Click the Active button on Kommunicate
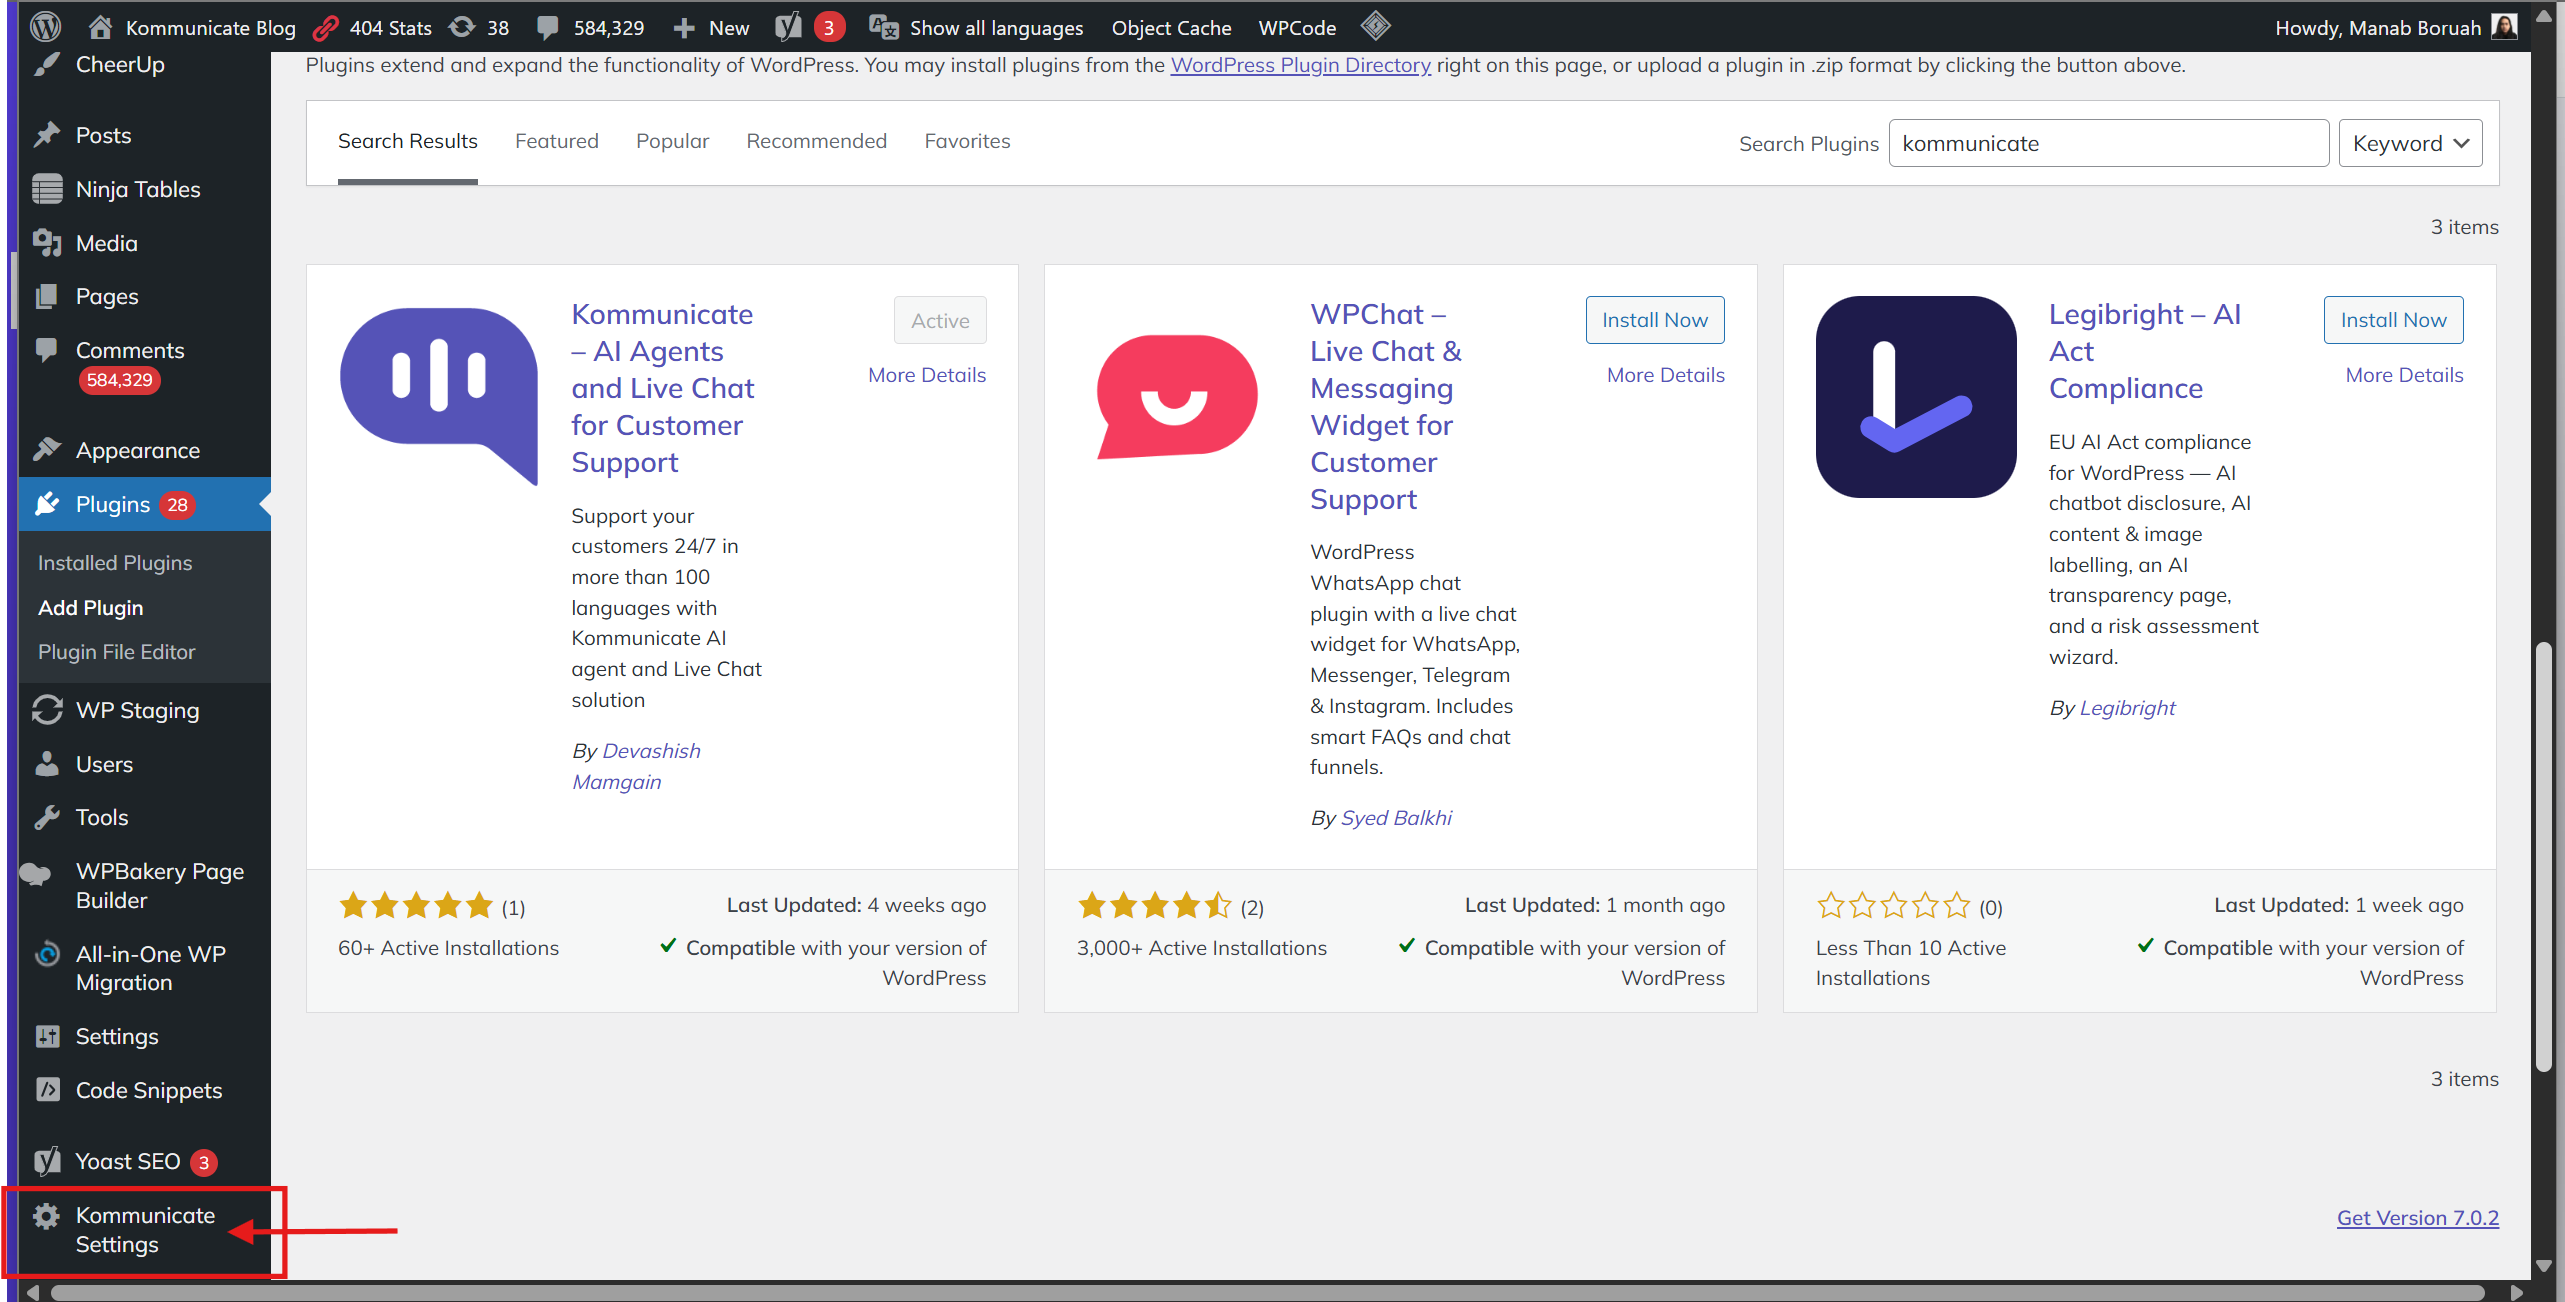Screen dimensions: 2565x1302 pyautogui.click(x=940, y=320)
